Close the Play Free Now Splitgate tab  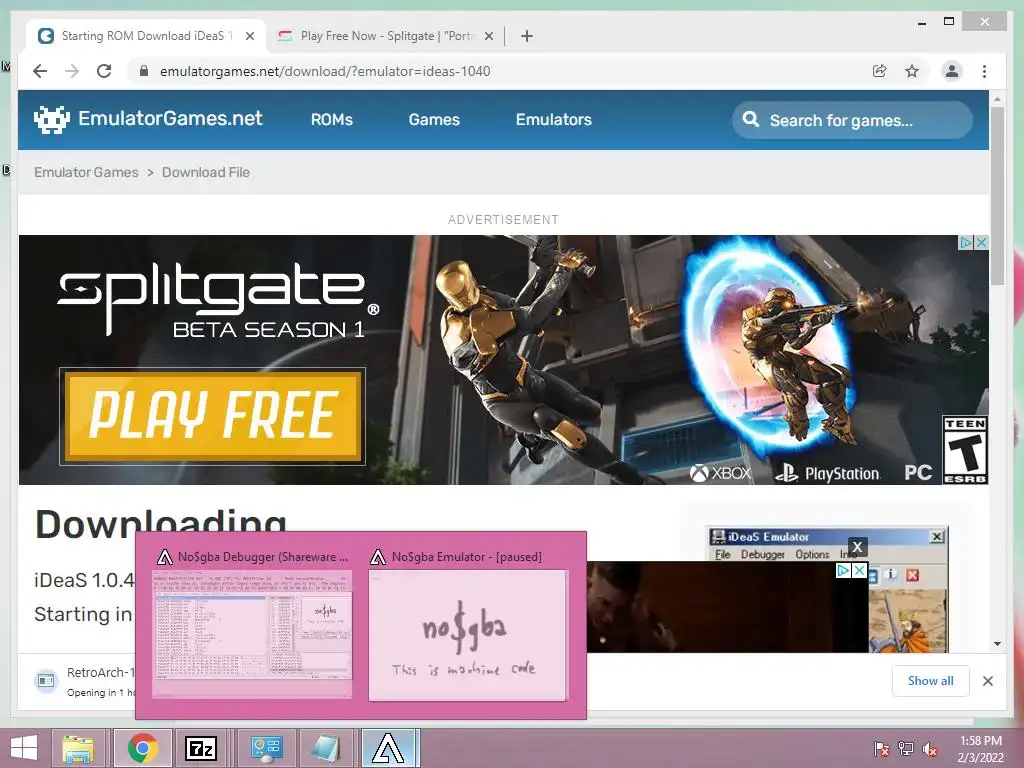click(x=488, y=36)
